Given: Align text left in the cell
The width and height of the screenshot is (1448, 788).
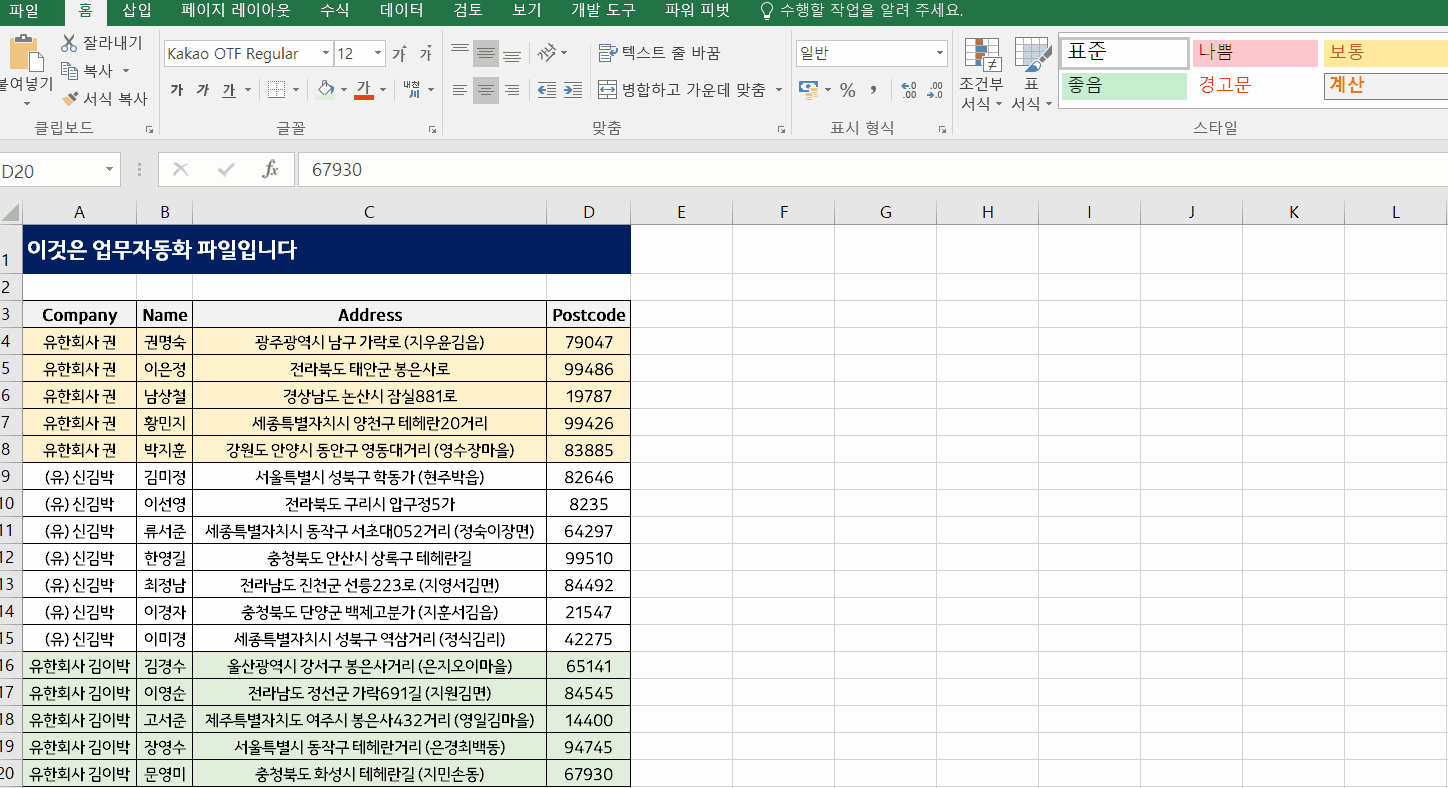Looking at the screenshot, I should [x=460, y=90].
